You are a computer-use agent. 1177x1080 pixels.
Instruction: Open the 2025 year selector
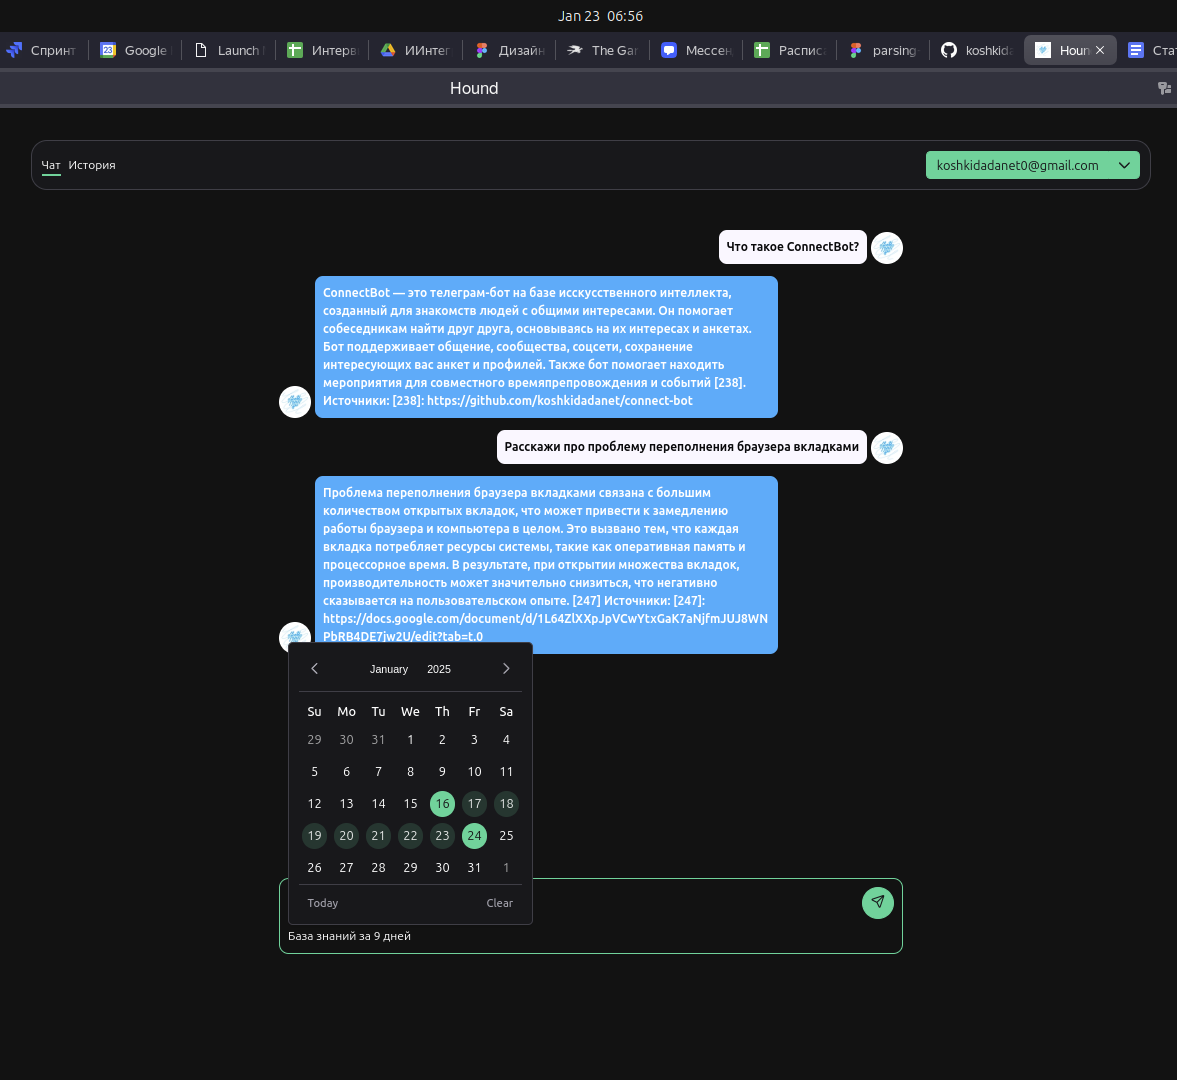[x=439, y=669]
